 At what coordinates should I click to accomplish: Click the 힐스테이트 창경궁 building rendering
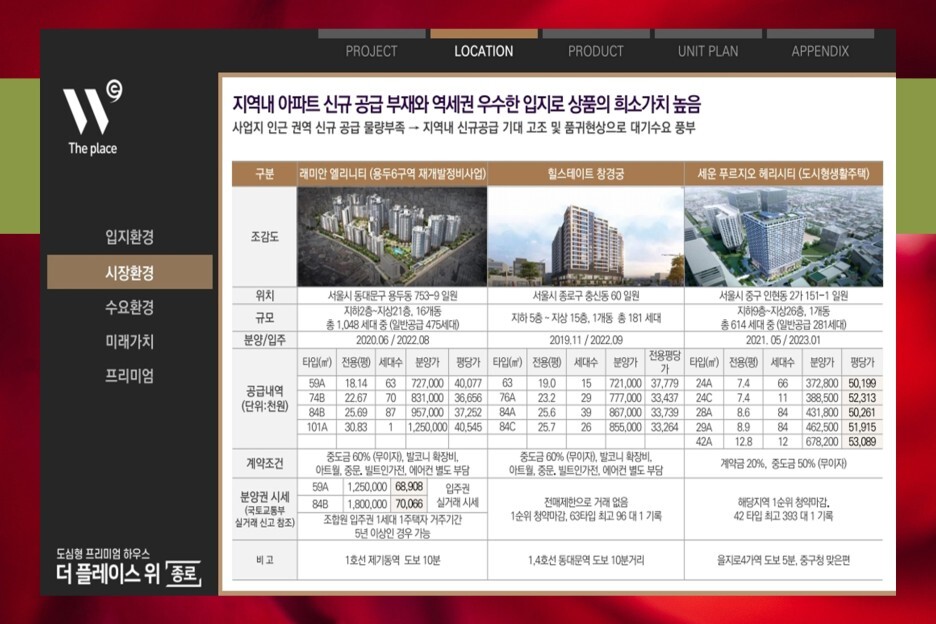tap(586, 236)
